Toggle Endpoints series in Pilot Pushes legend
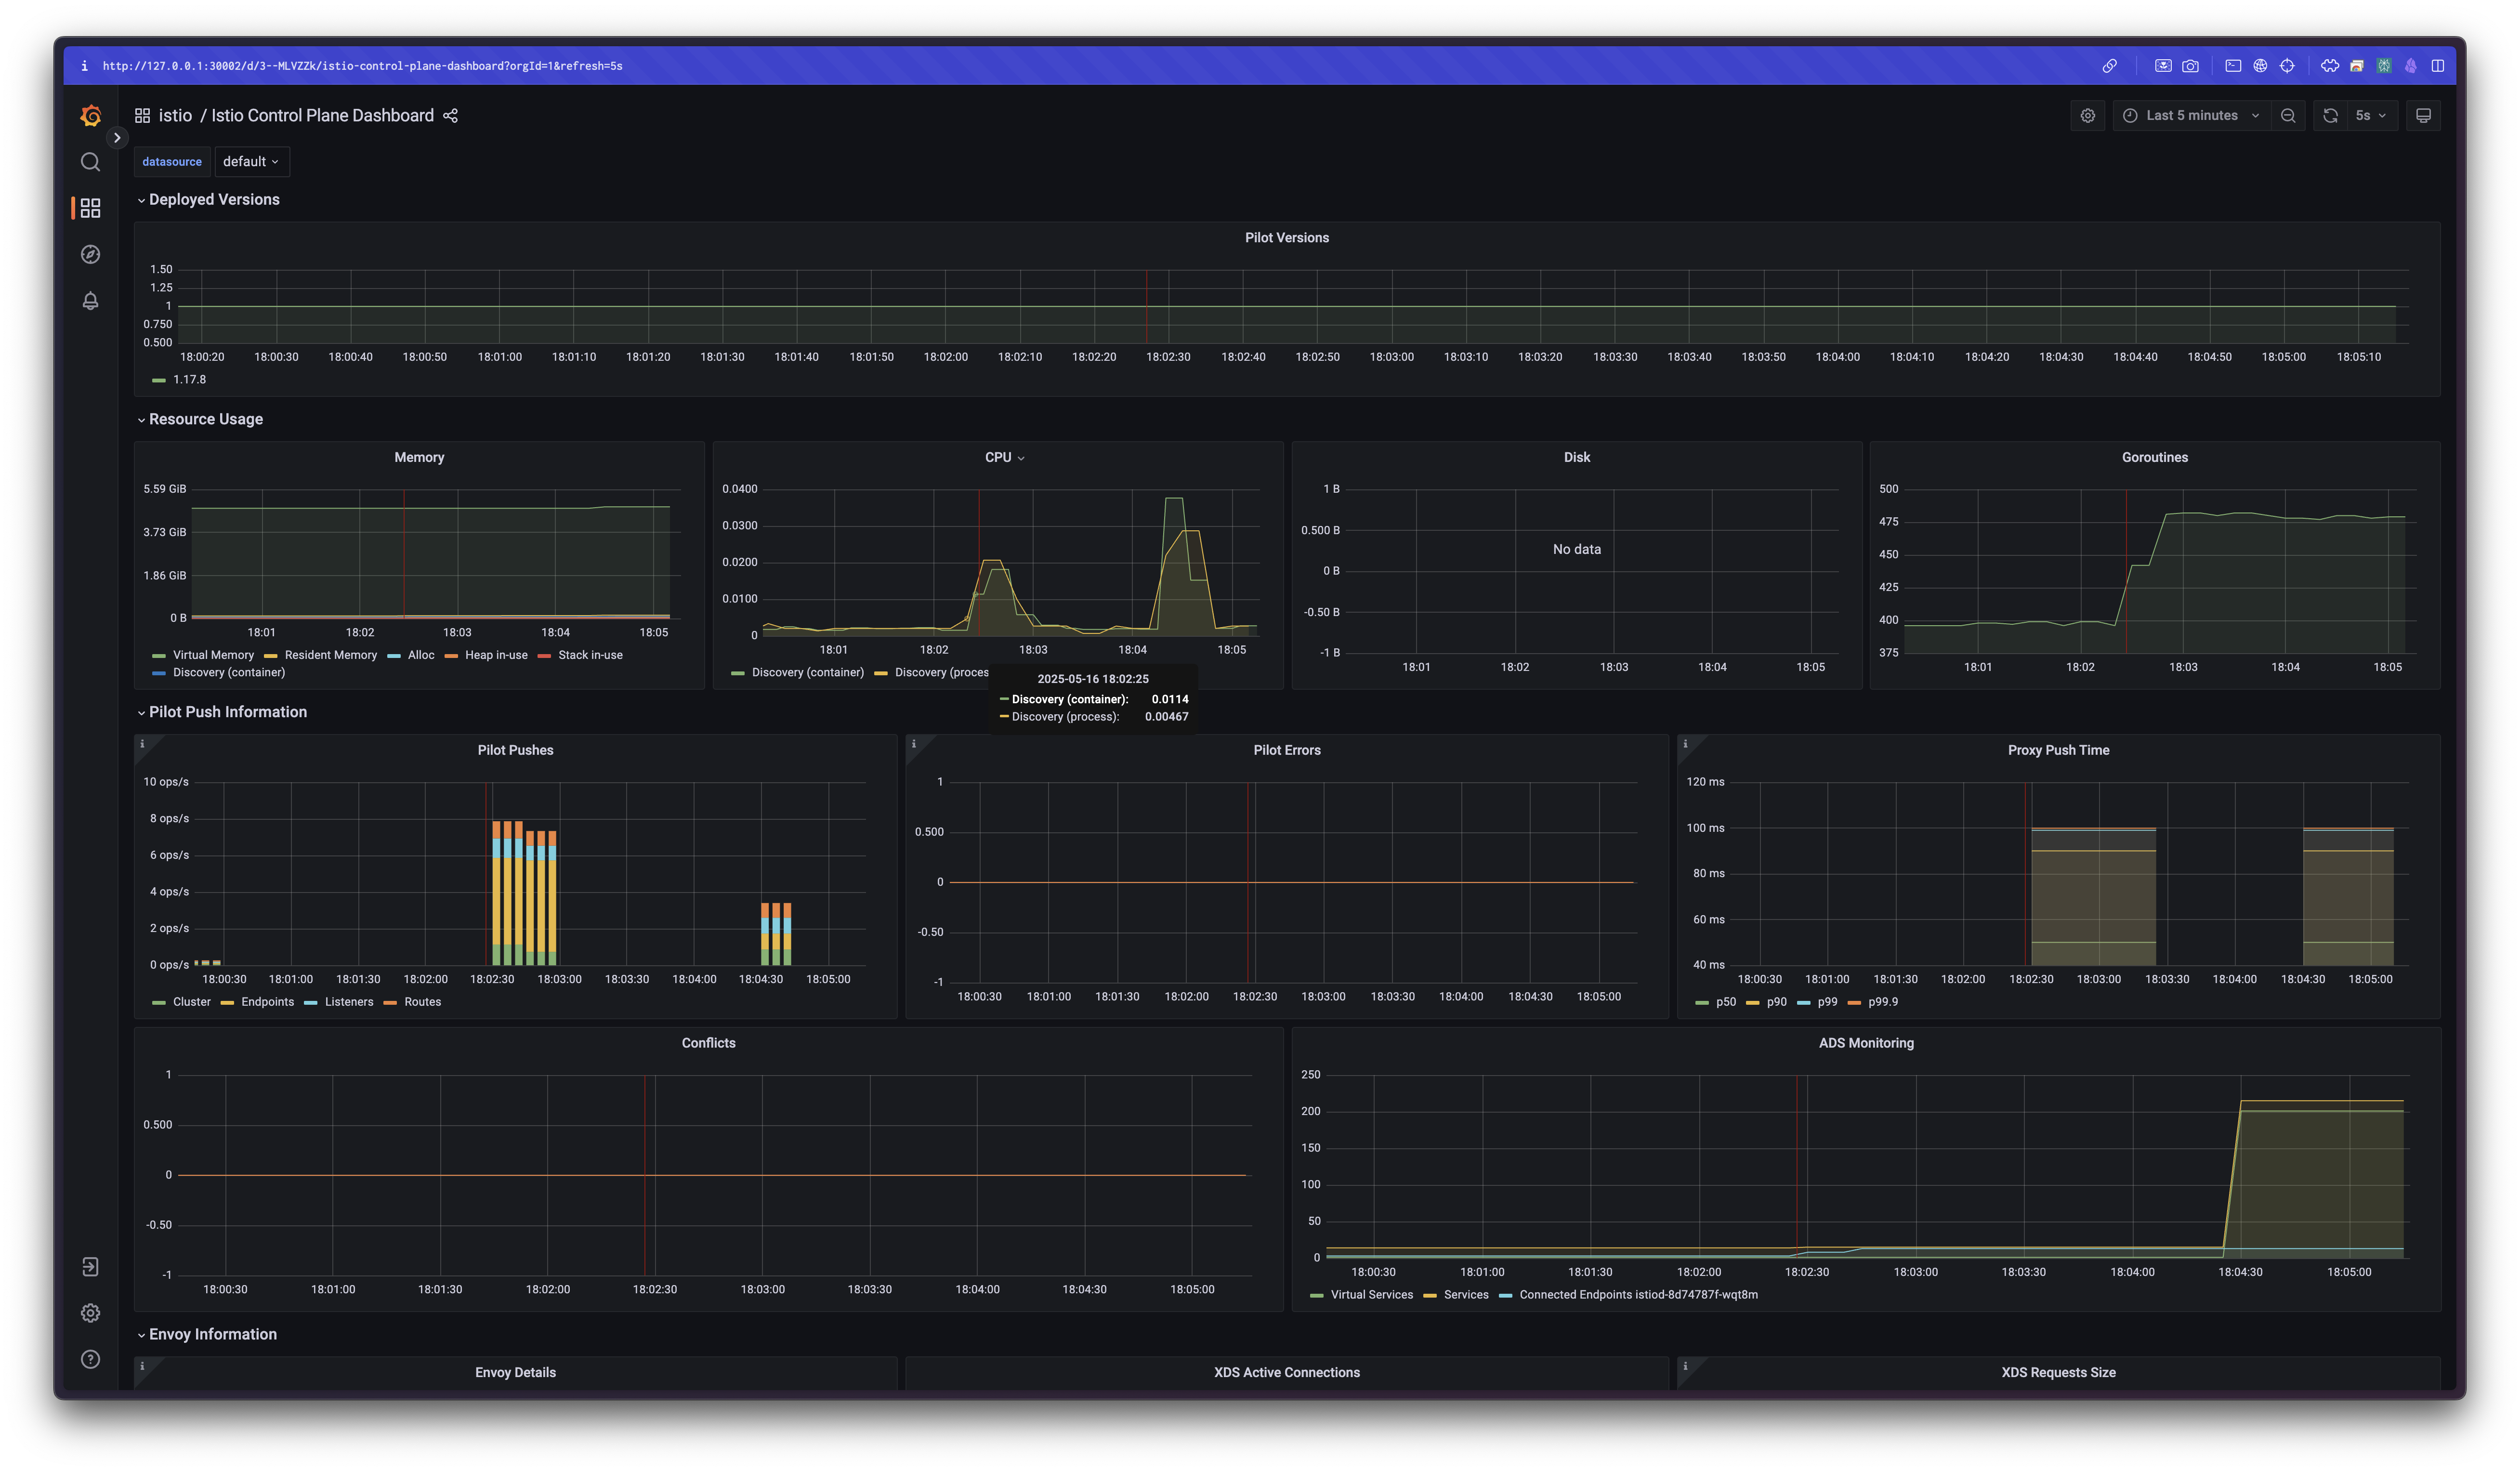Viewport: 2520px width, 1471px height. [x=268, y=1002]
